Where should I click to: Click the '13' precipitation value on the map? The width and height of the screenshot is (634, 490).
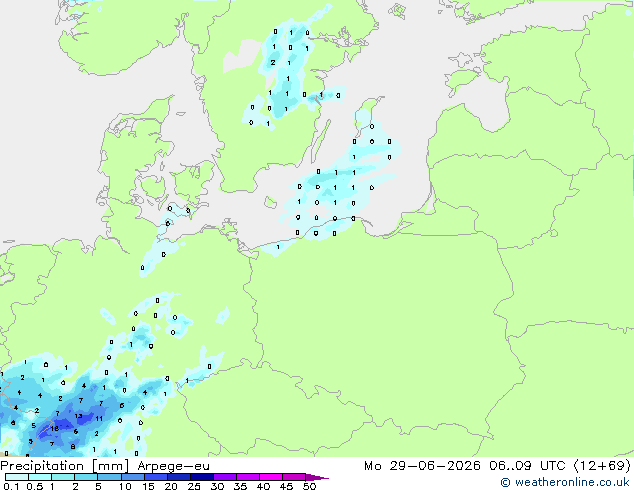78,416
